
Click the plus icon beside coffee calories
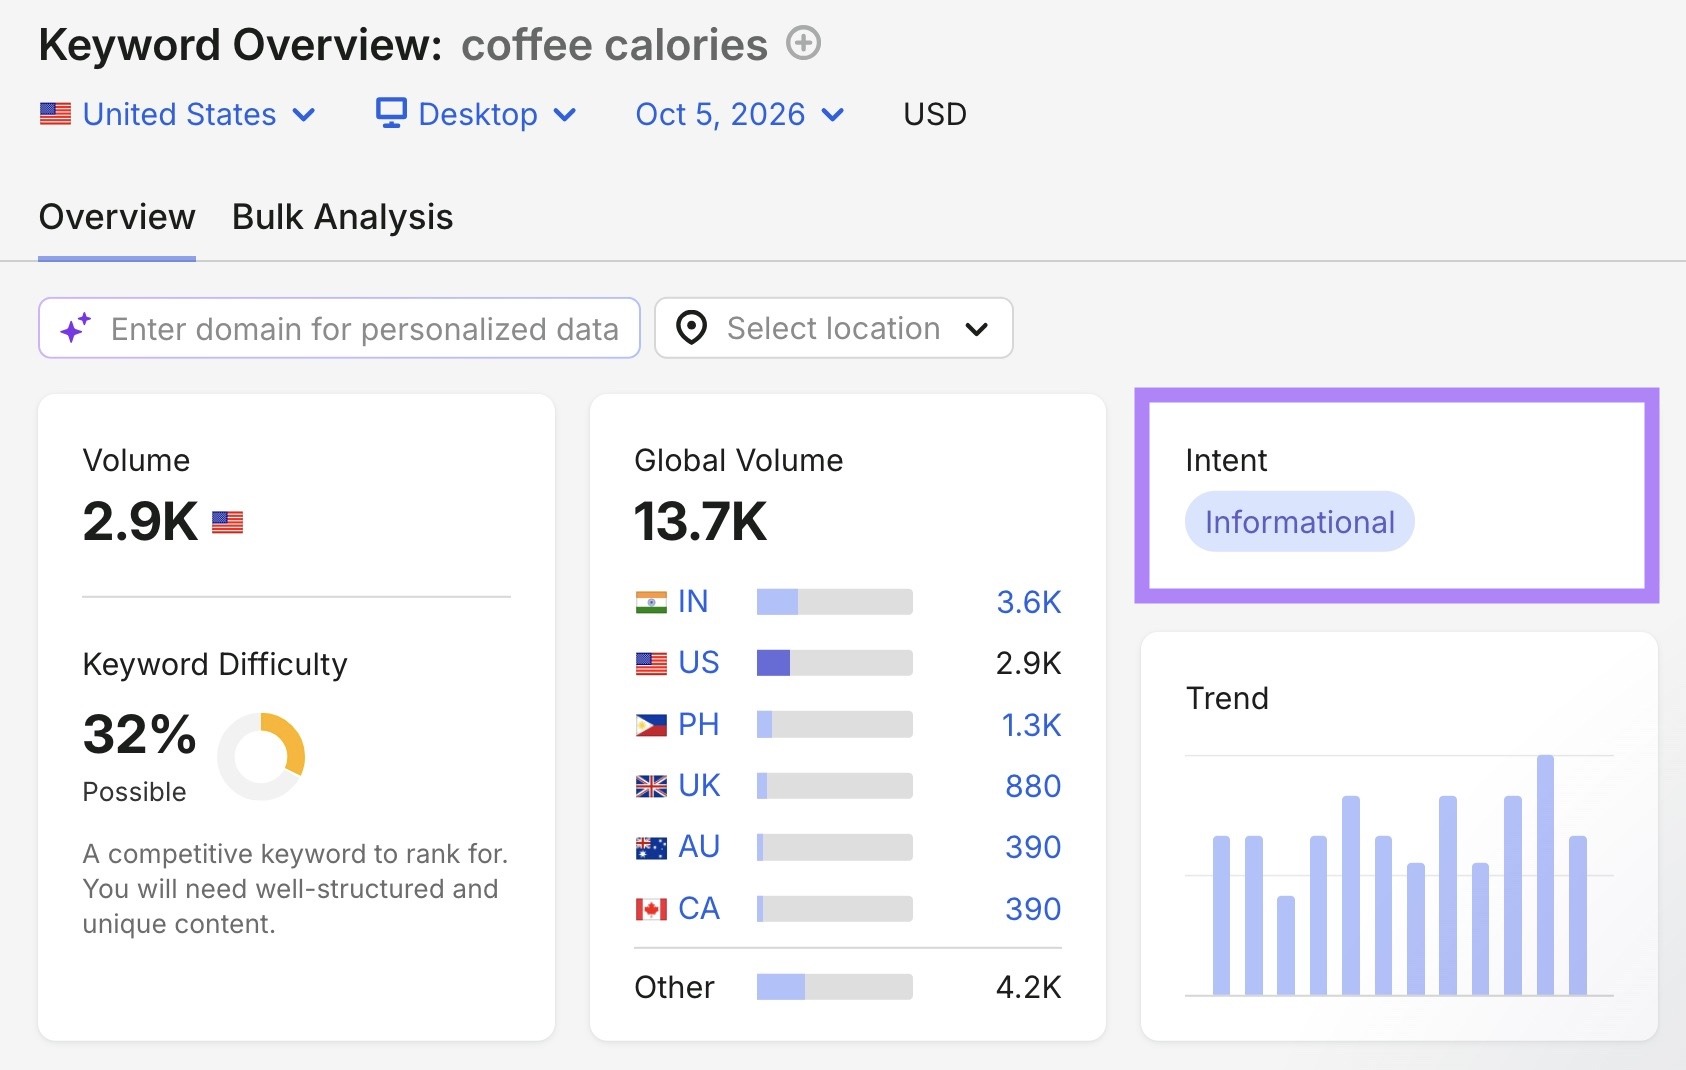click(803, 43)
